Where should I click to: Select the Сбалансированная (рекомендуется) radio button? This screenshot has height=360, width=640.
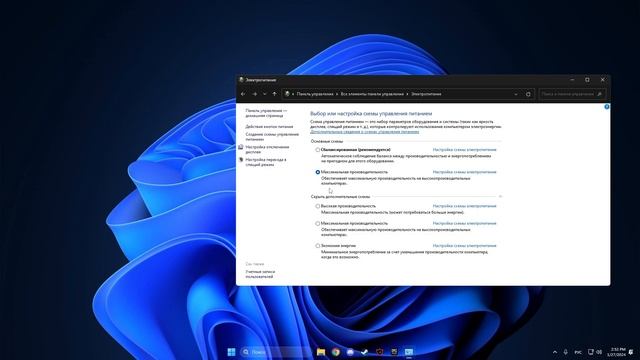[318, 150]
